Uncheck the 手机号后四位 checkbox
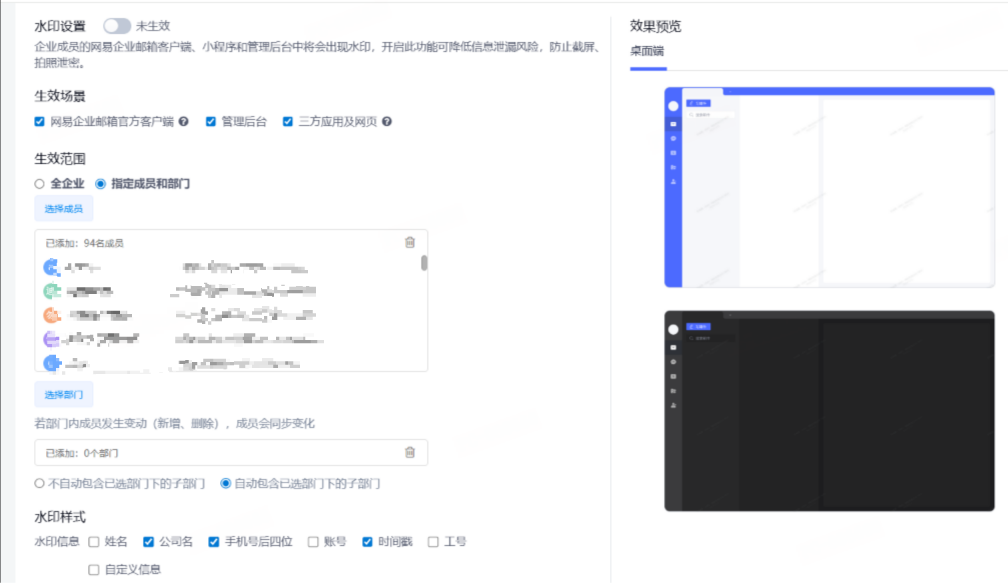 [214, 542]
